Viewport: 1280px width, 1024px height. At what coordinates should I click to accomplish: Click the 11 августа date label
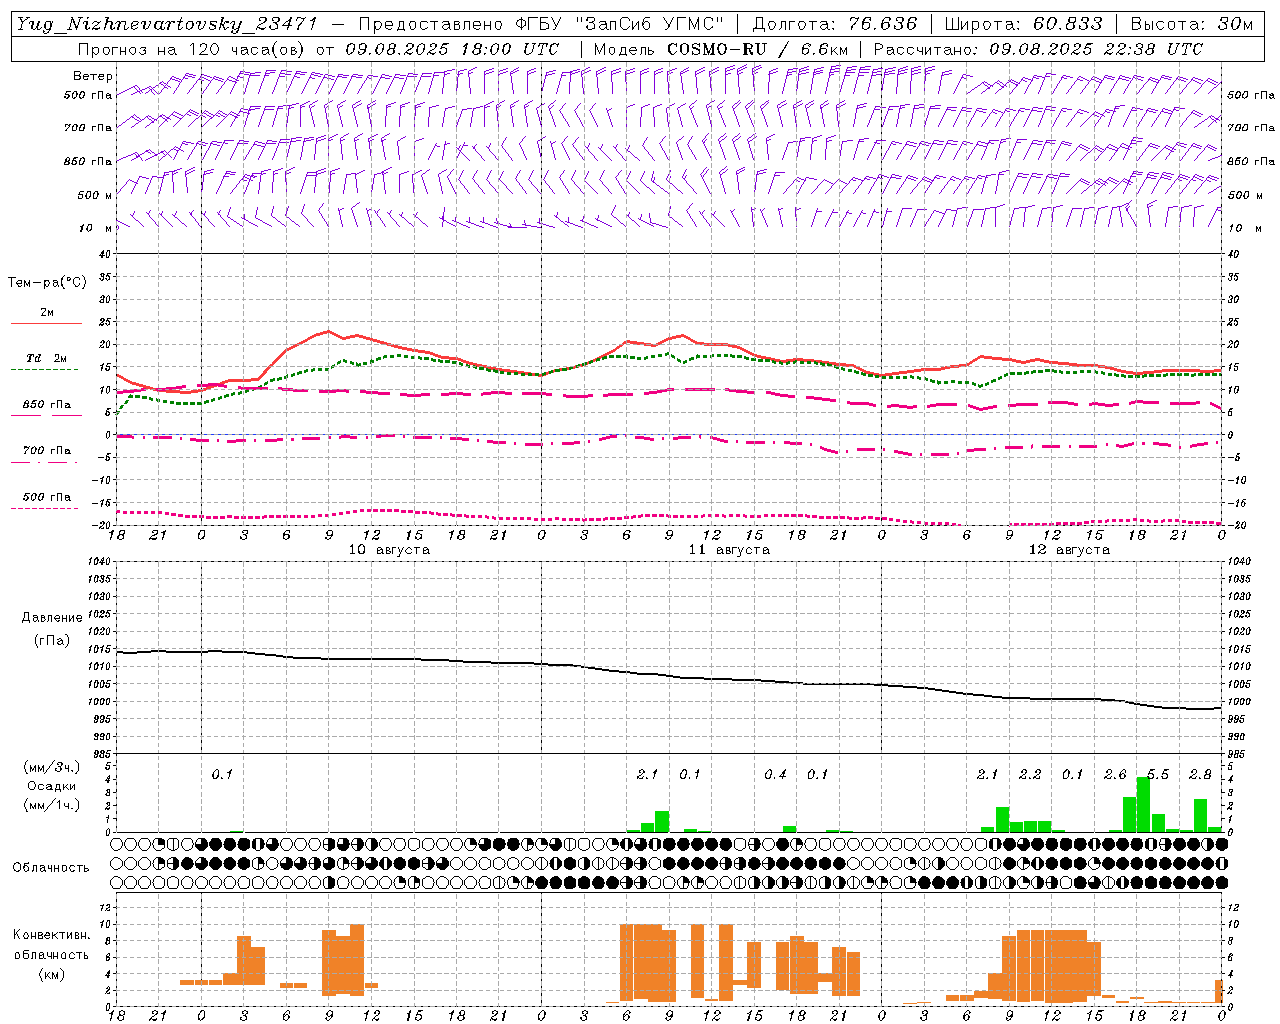pyautogui.click(x=729, y=550)
